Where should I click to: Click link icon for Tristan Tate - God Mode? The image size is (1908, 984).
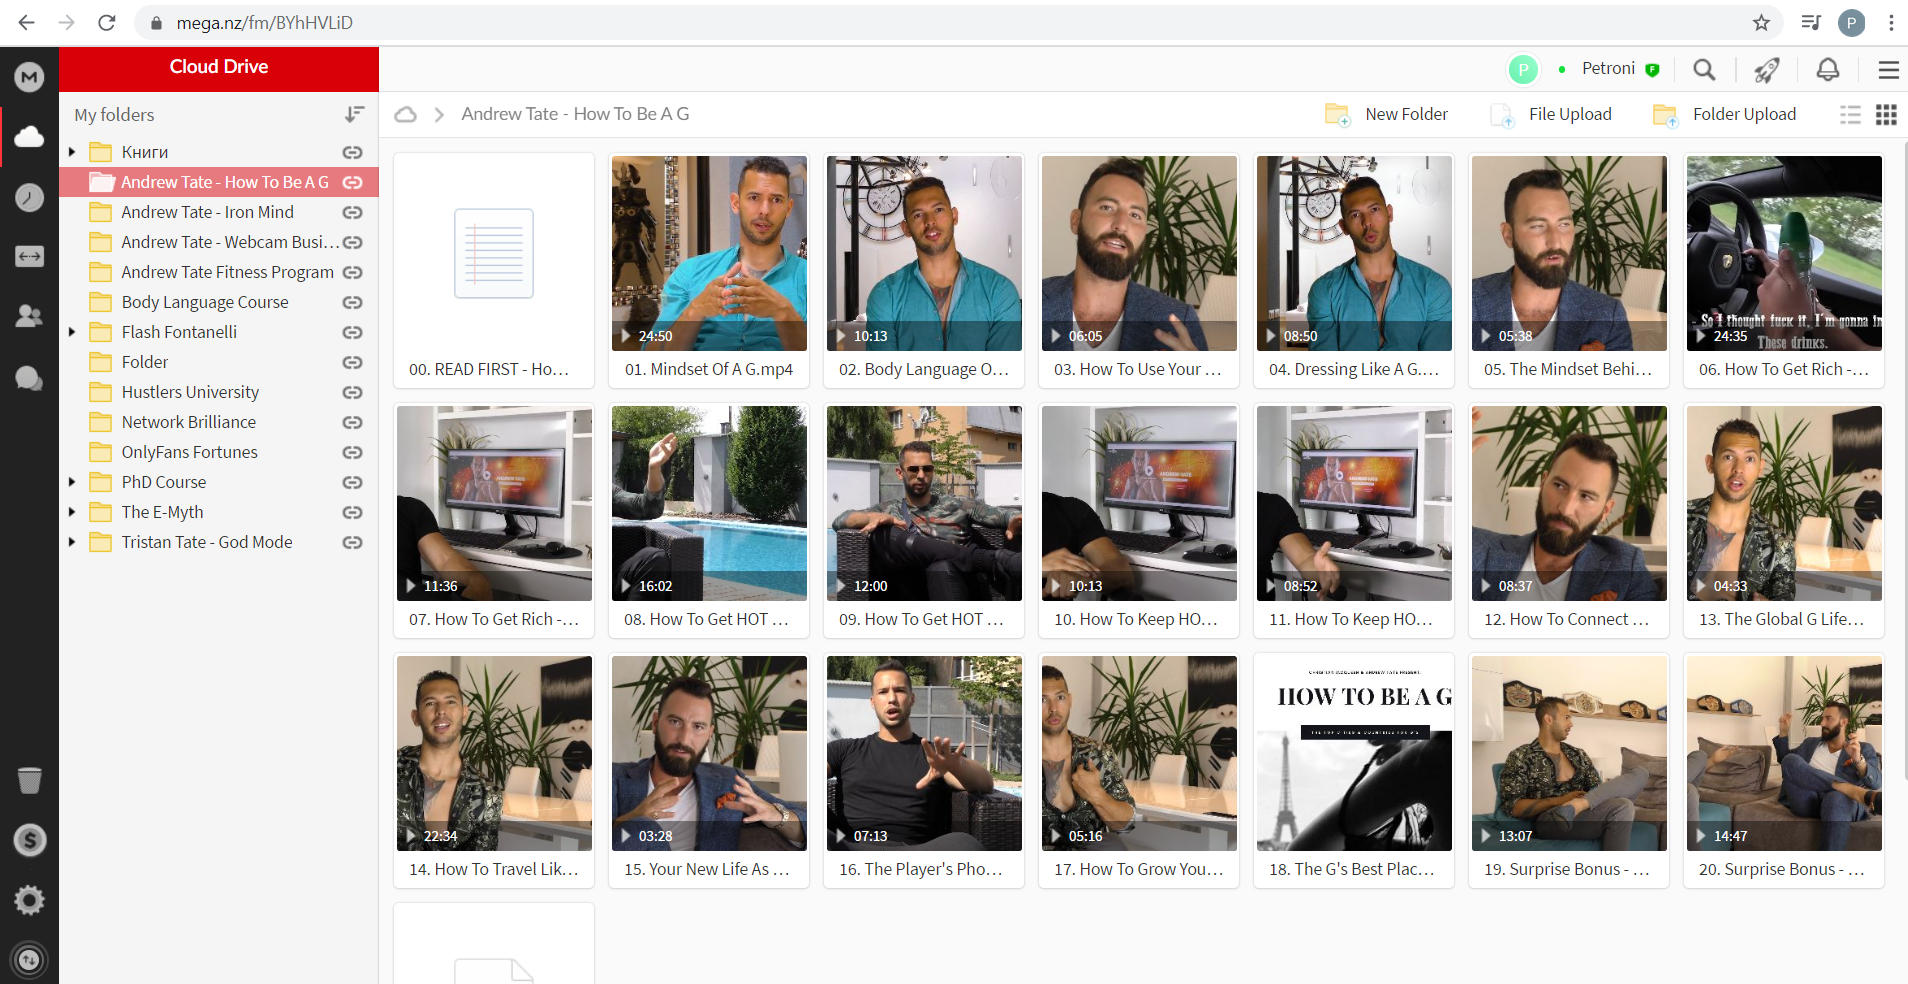point(352,542)
